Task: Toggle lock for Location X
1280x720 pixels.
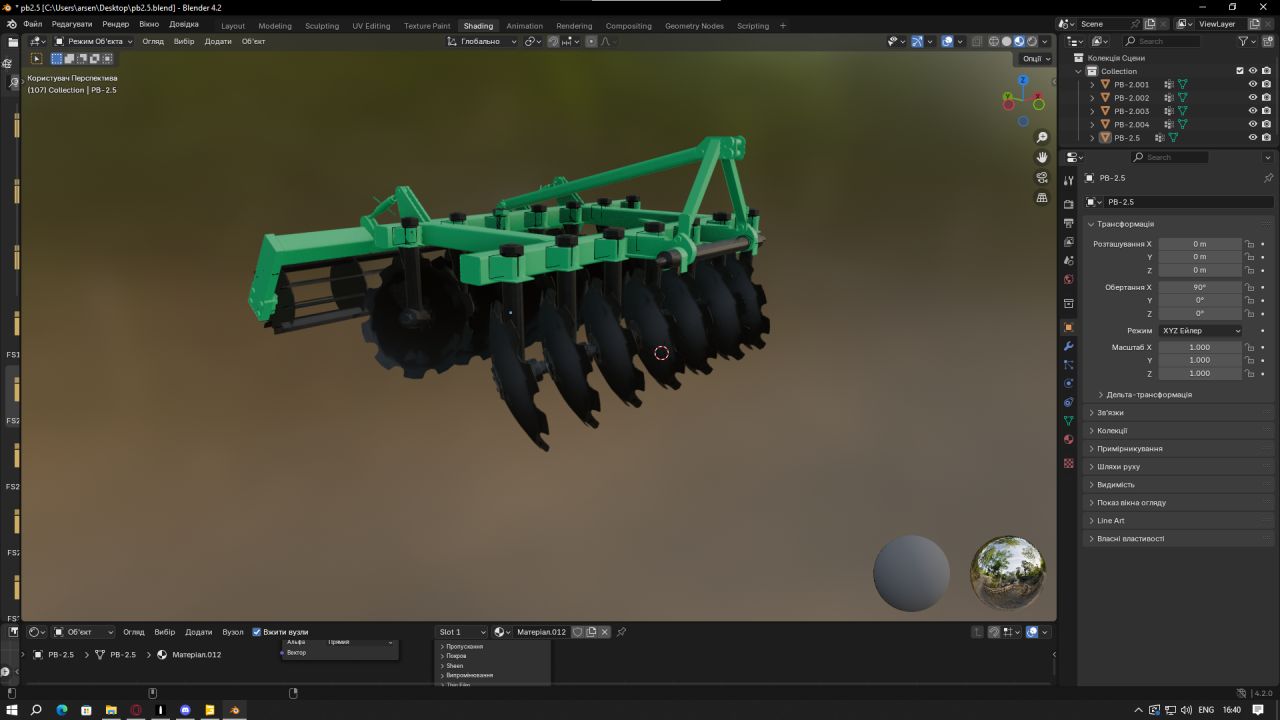Action: [1249, 244]
